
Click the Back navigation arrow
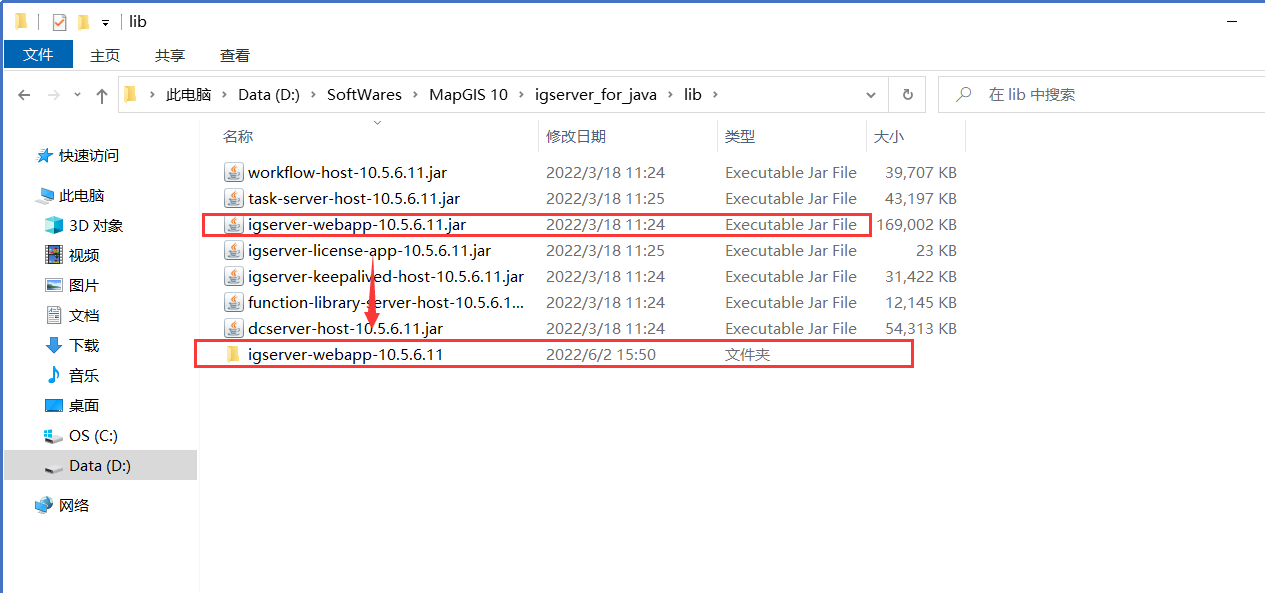pyautogui.click(x=24, y=95)
